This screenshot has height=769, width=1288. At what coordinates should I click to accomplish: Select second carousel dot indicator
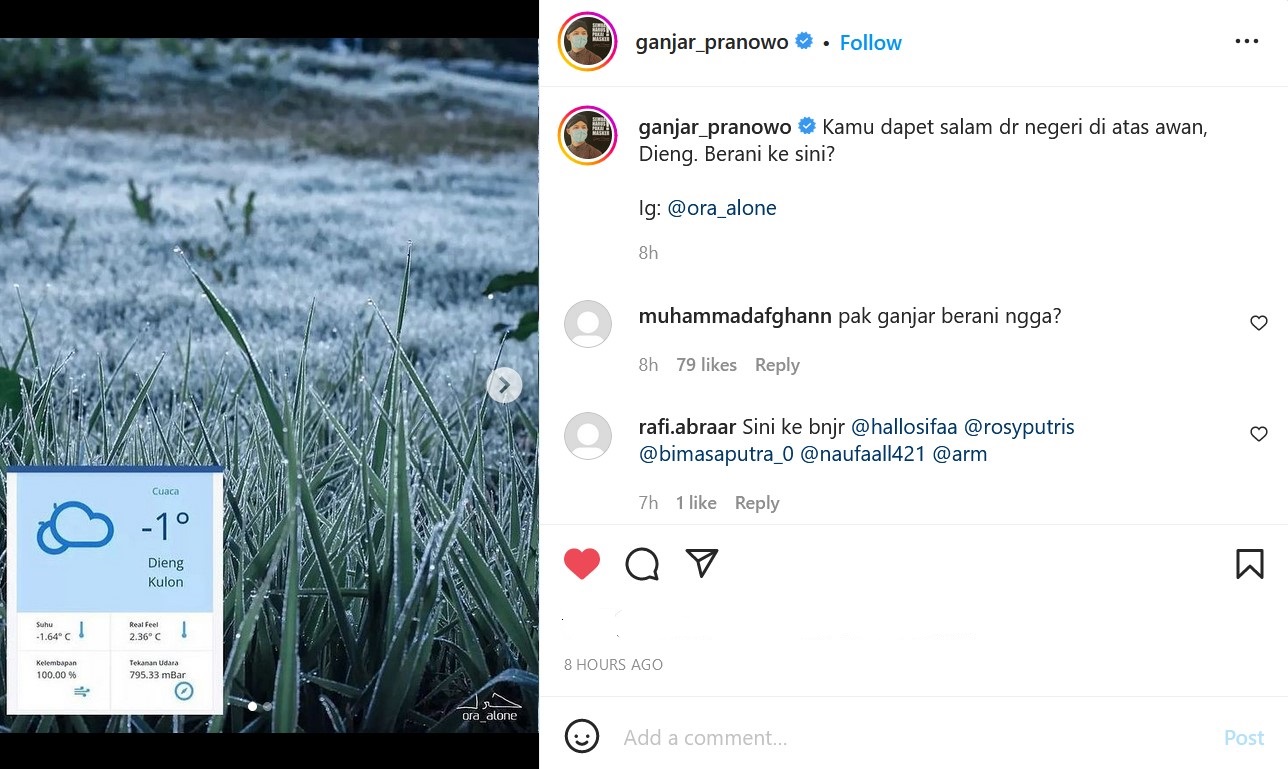(267, 706)
